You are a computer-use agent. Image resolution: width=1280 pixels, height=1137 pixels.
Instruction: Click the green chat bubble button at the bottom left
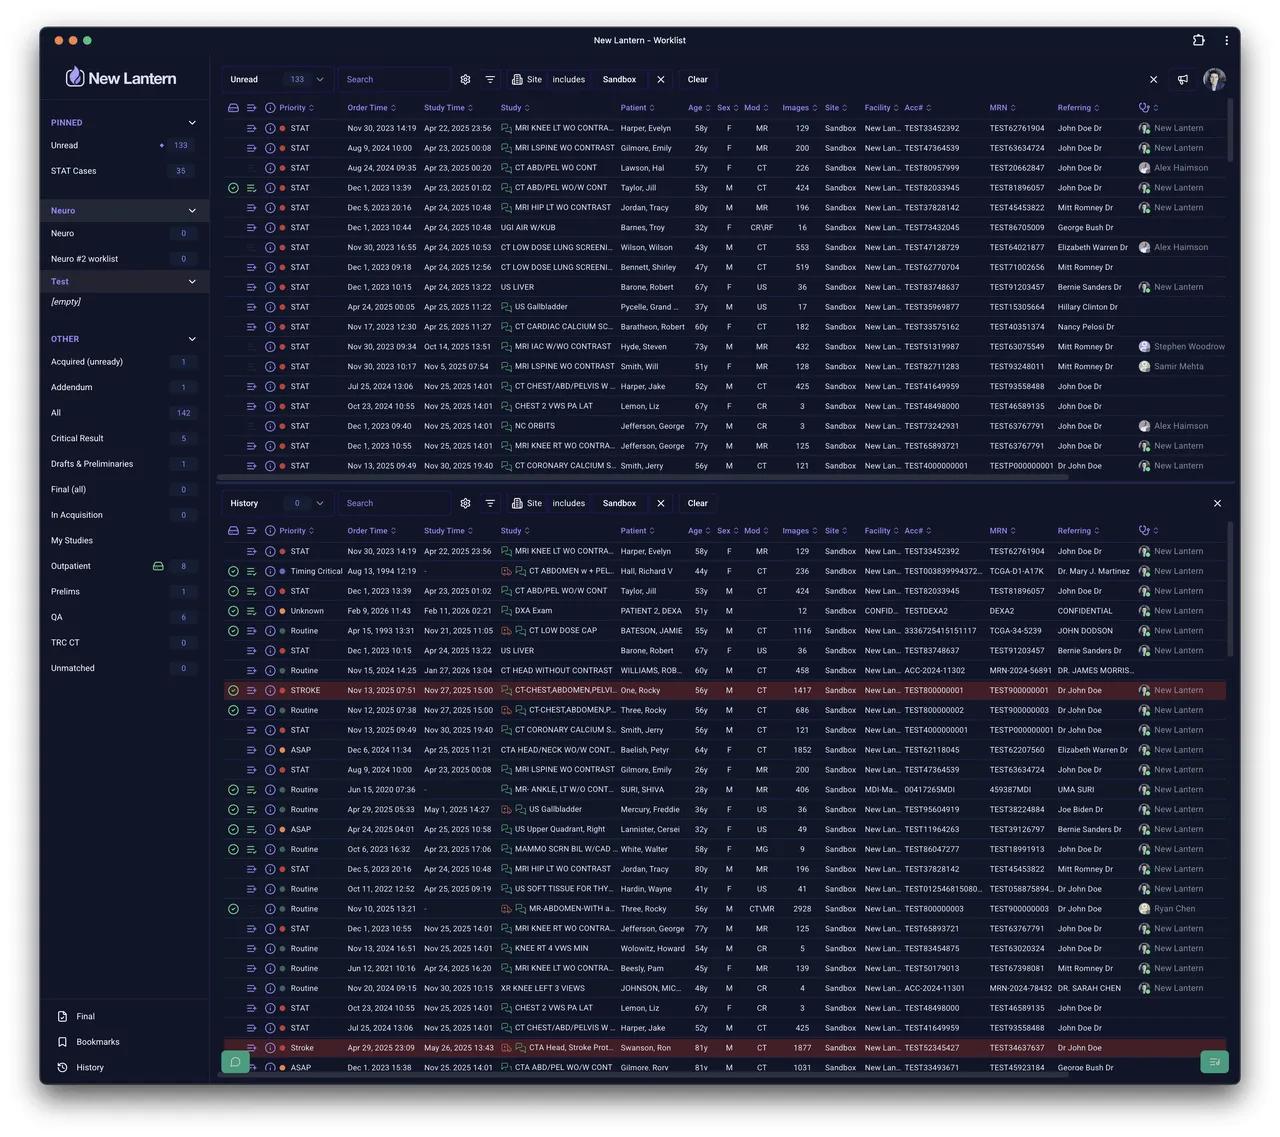coord(235,1062)
